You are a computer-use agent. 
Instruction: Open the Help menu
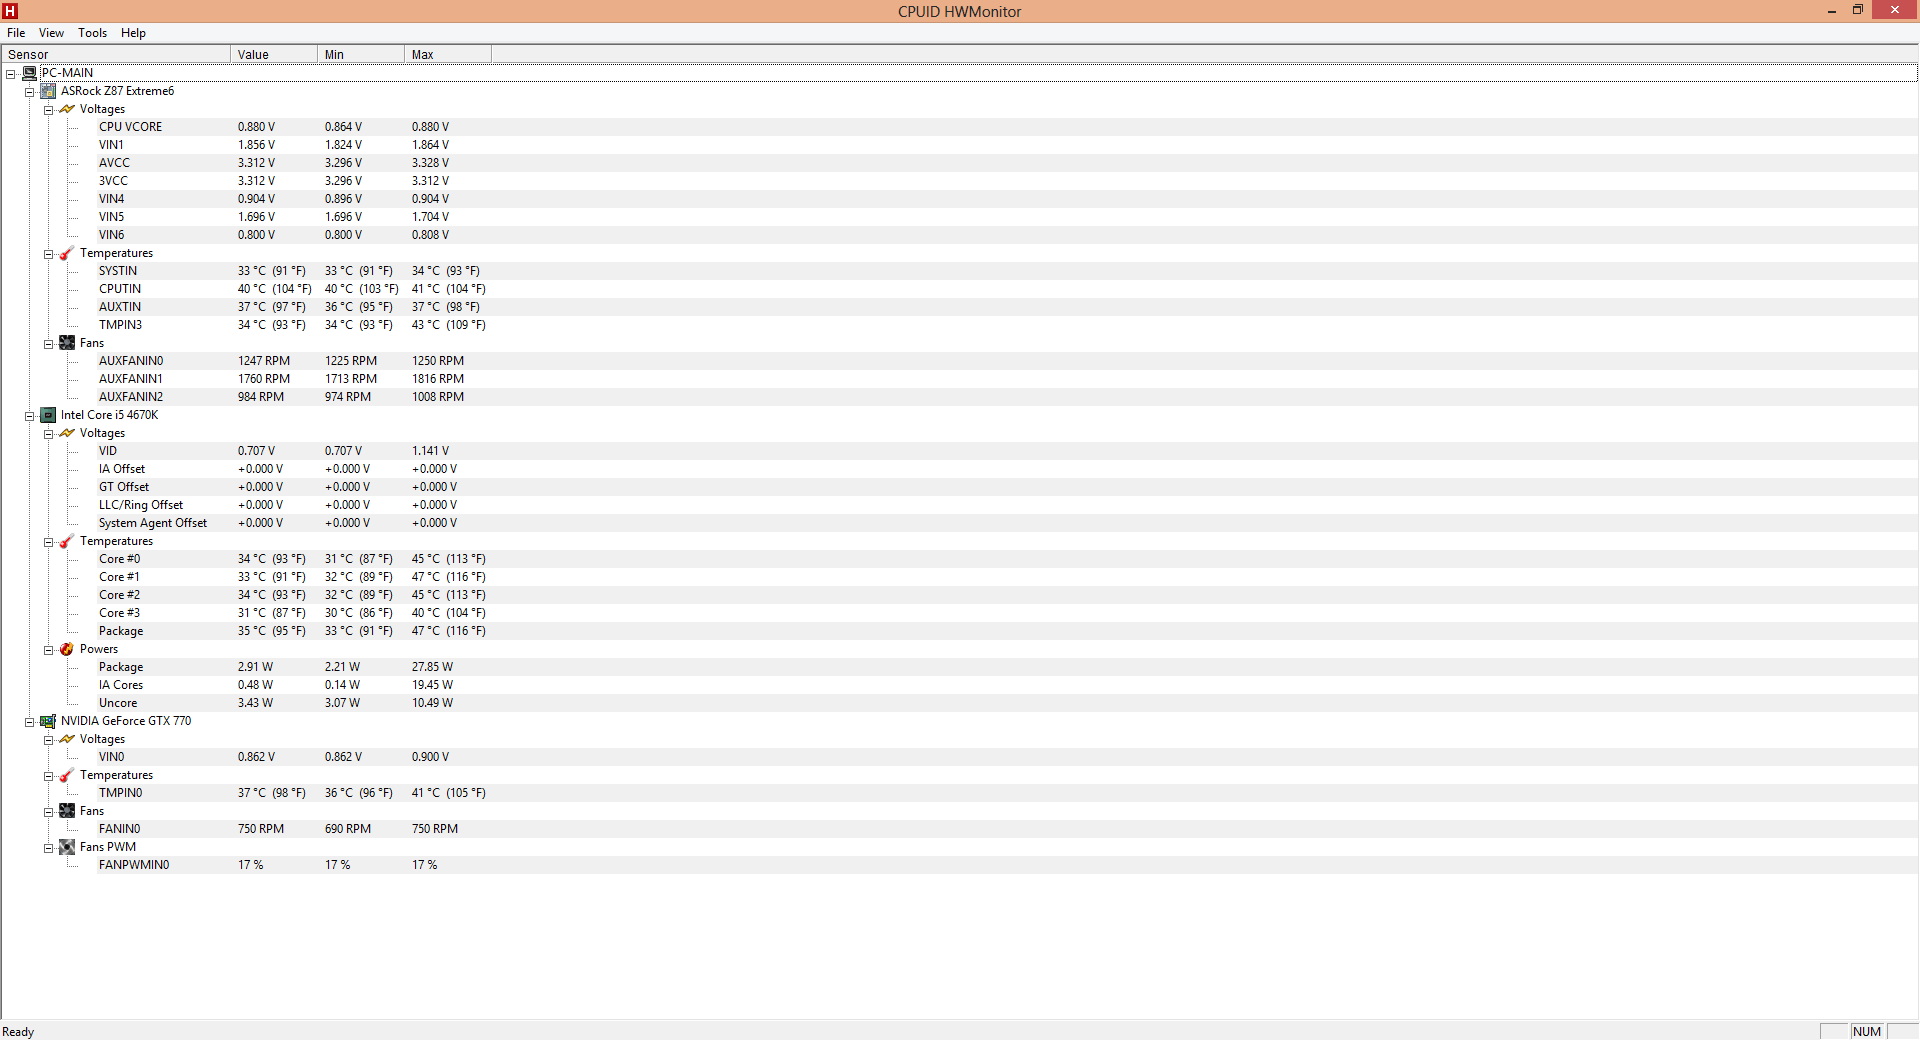coord(133,33)
